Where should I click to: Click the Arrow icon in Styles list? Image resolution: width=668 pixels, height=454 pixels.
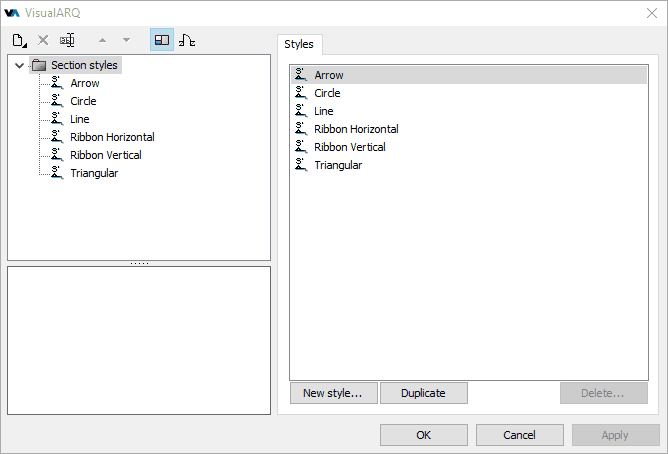pos(301,75)
